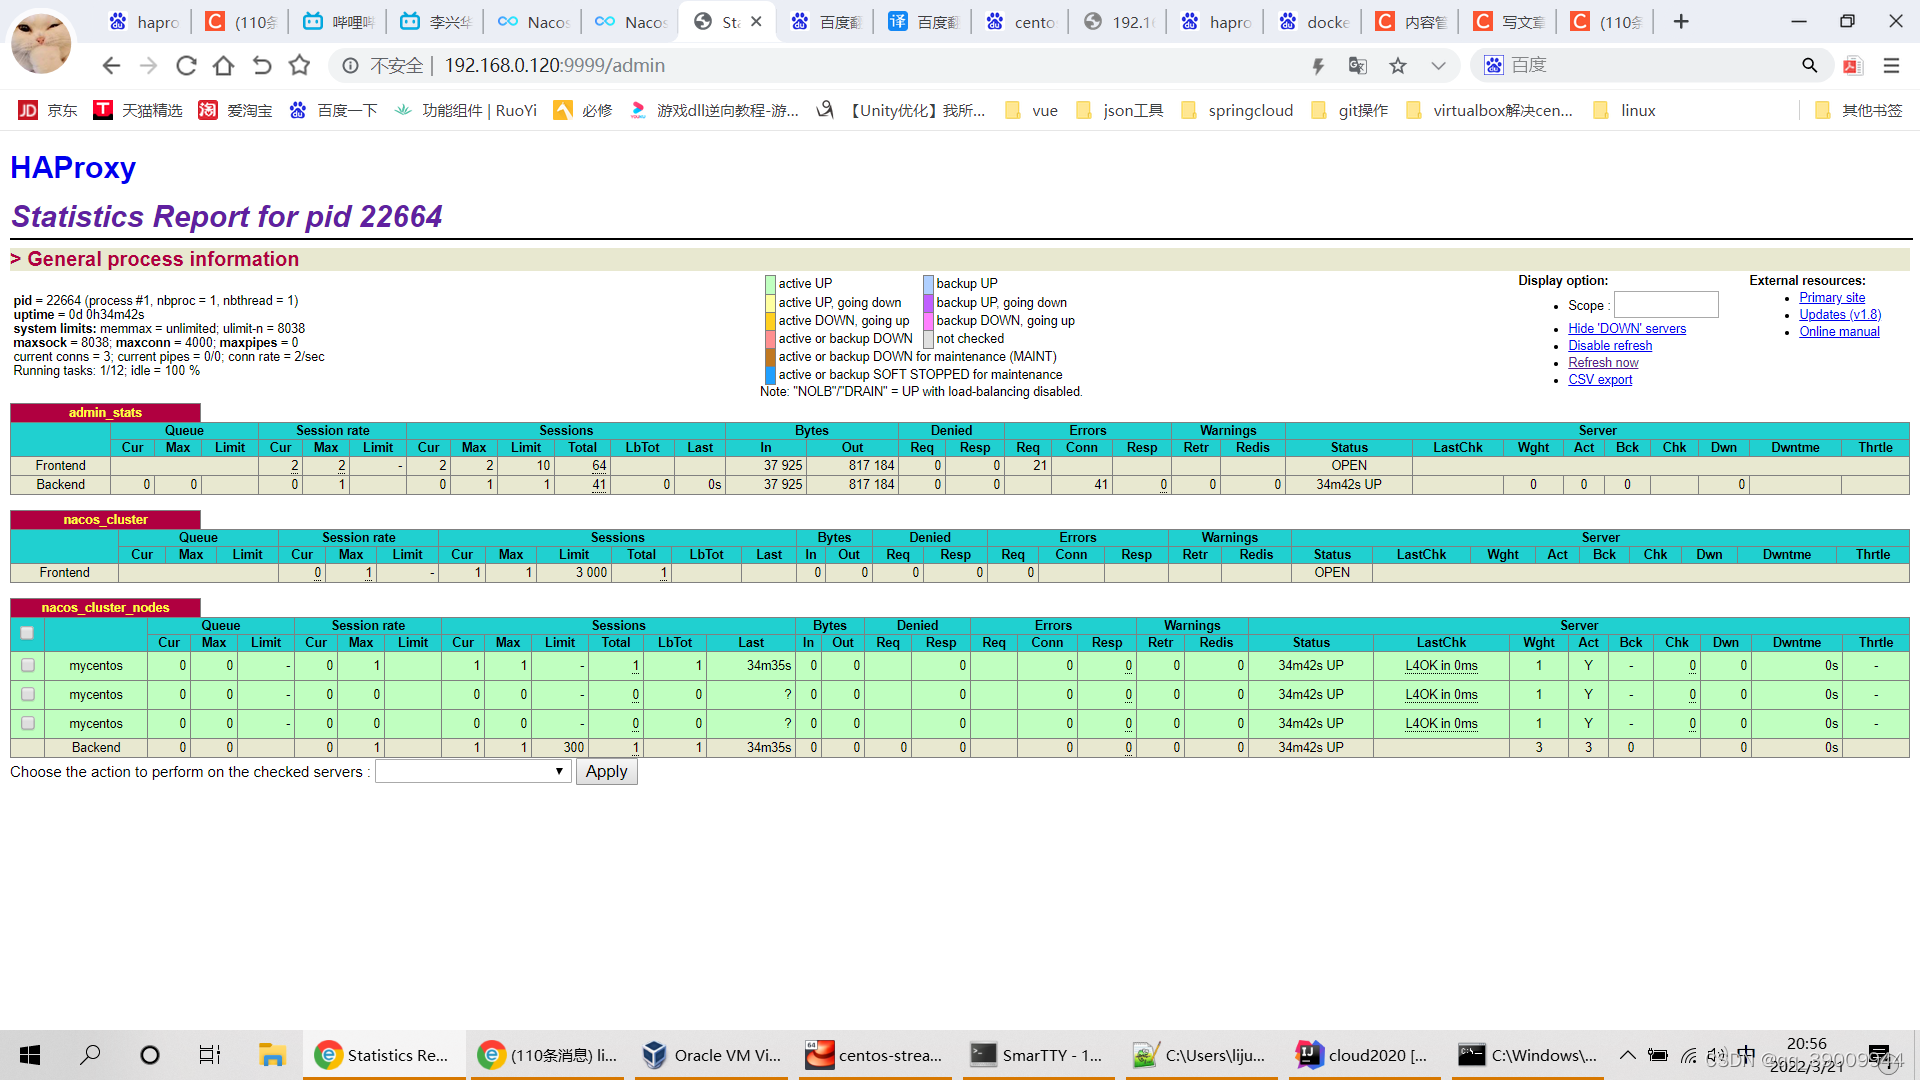Open the browser hamburger menu

pos(1891,66)
